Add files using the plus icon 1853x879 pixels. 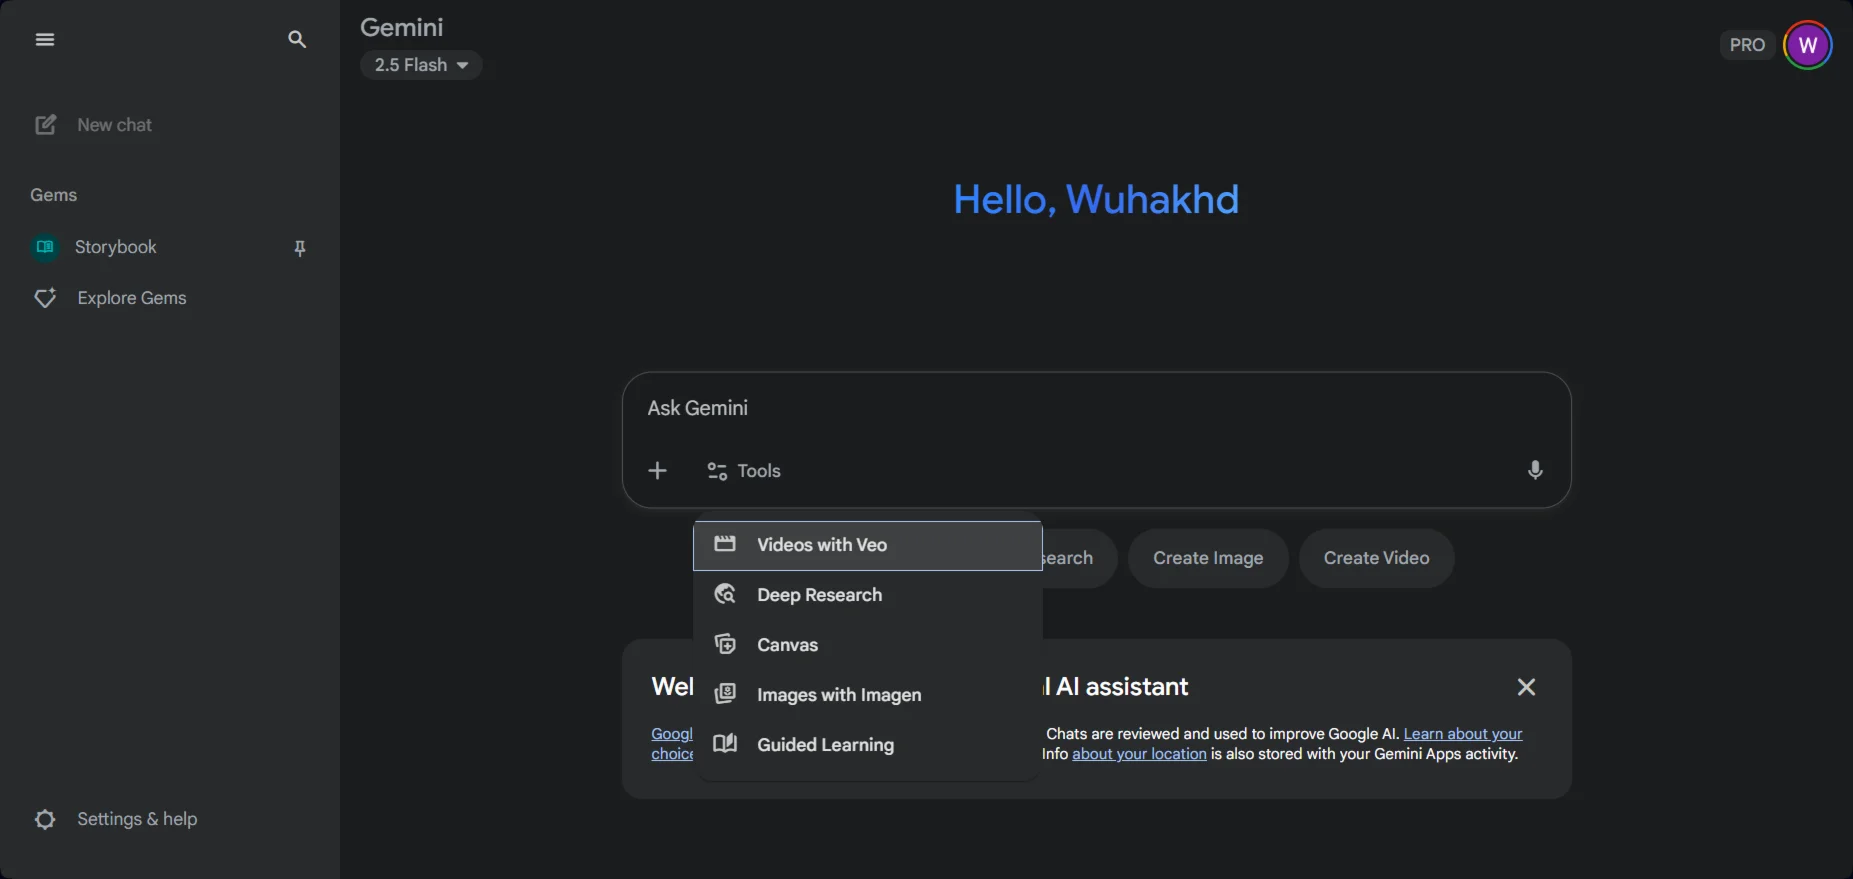657,471
